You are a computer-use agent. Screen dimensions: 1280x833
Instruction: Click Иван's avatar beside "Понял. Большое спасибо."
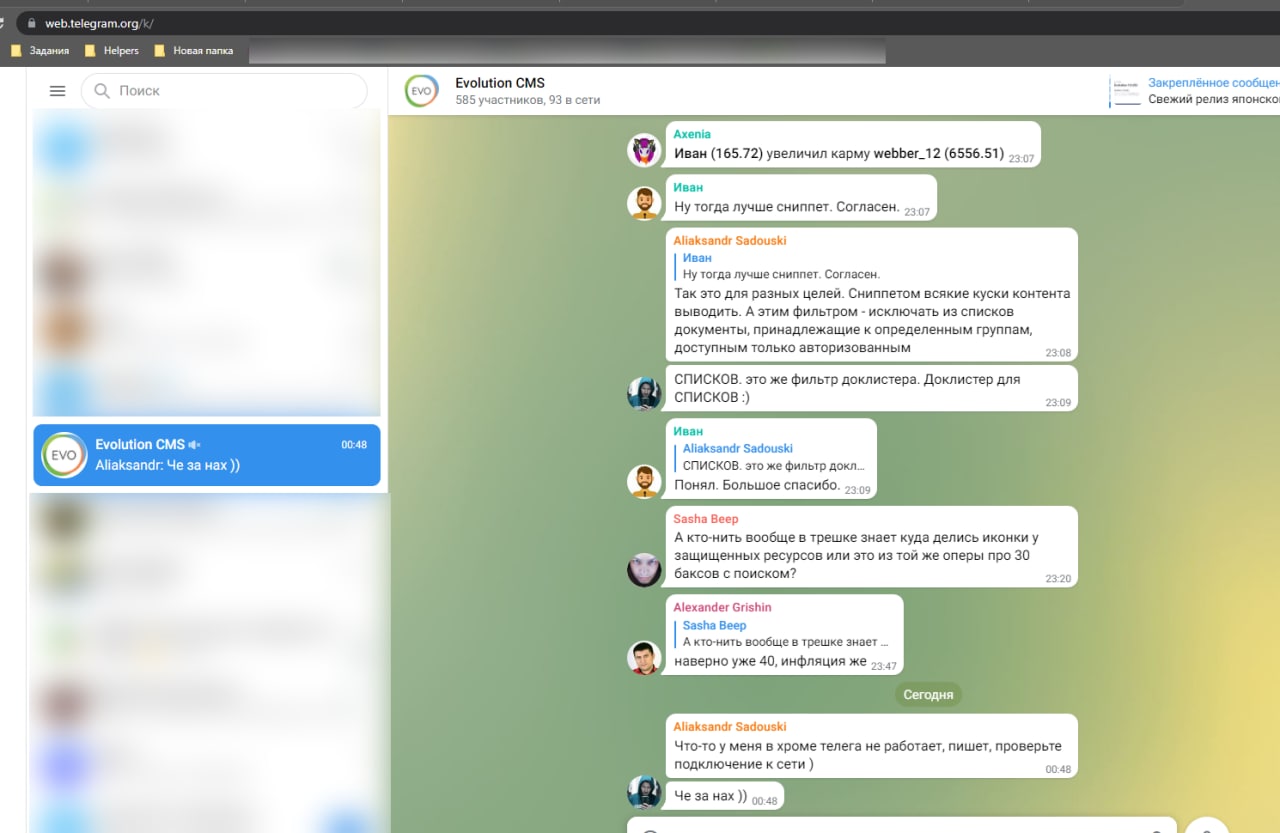click(x=644, y=481)
